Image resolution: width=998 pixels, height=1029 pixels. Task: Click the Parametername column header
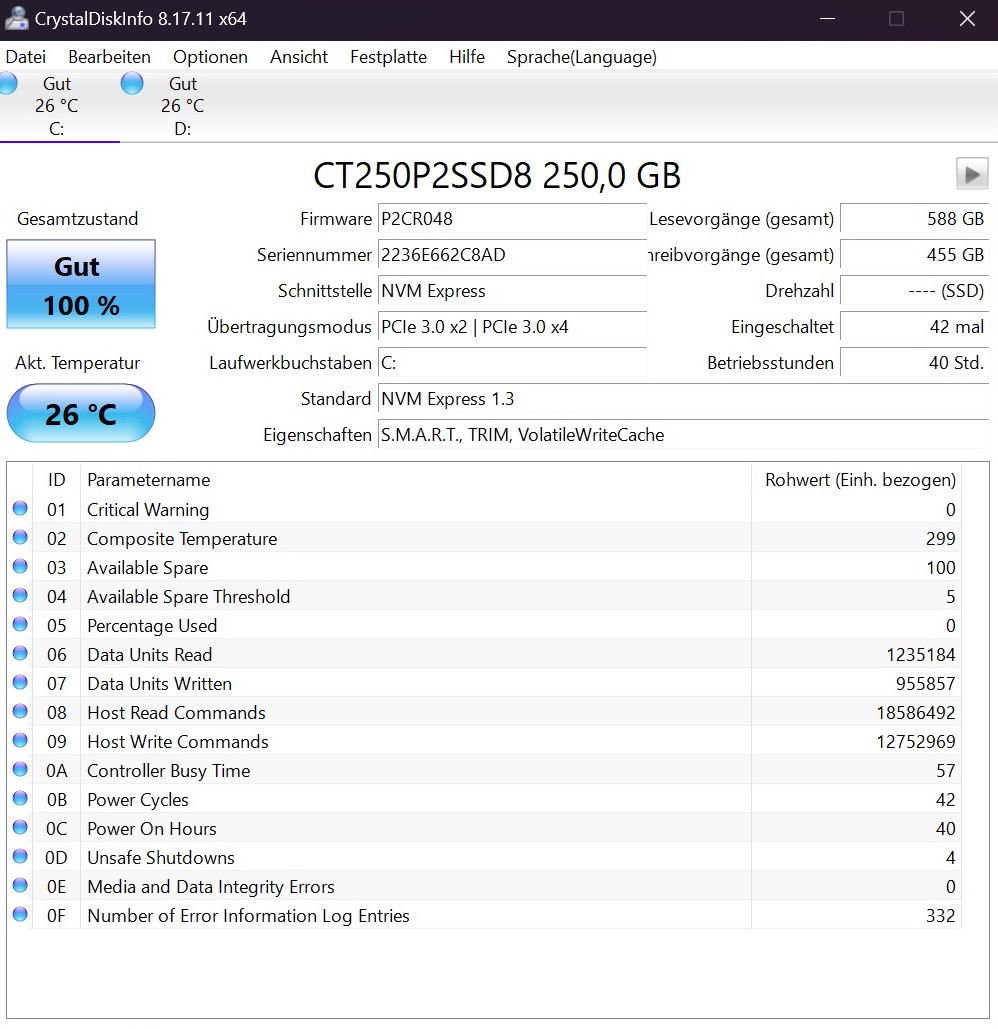(x=415, y=480)
